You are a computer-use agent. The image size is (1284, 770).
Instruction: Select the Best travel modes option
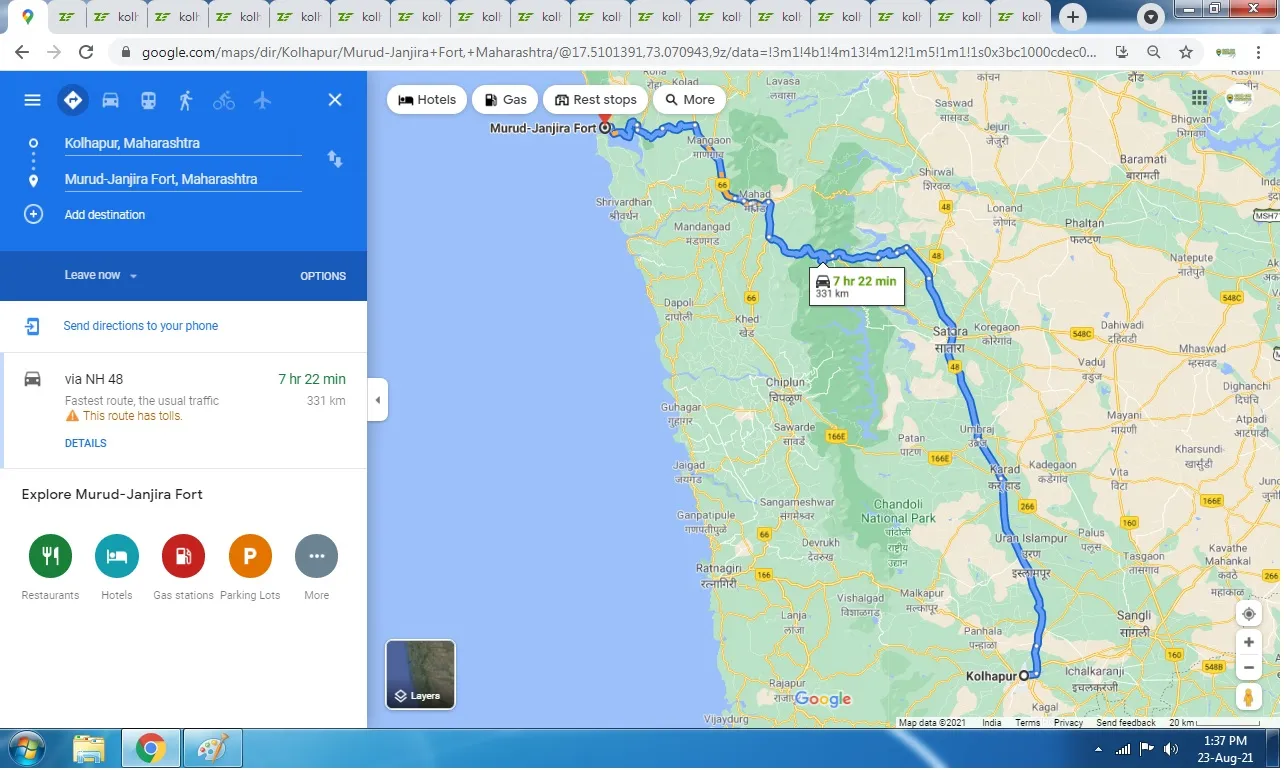[x=72, y=100]
